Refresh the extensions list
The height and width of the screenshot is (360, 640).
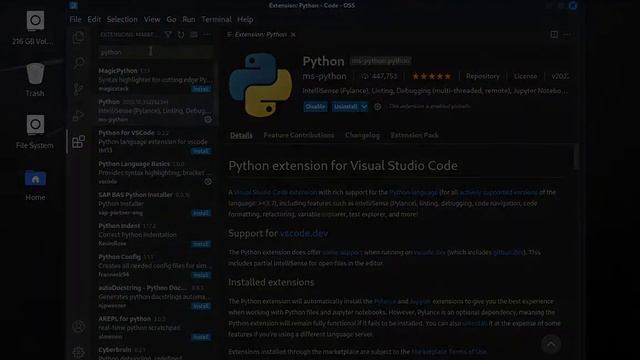tap(181, 35)
